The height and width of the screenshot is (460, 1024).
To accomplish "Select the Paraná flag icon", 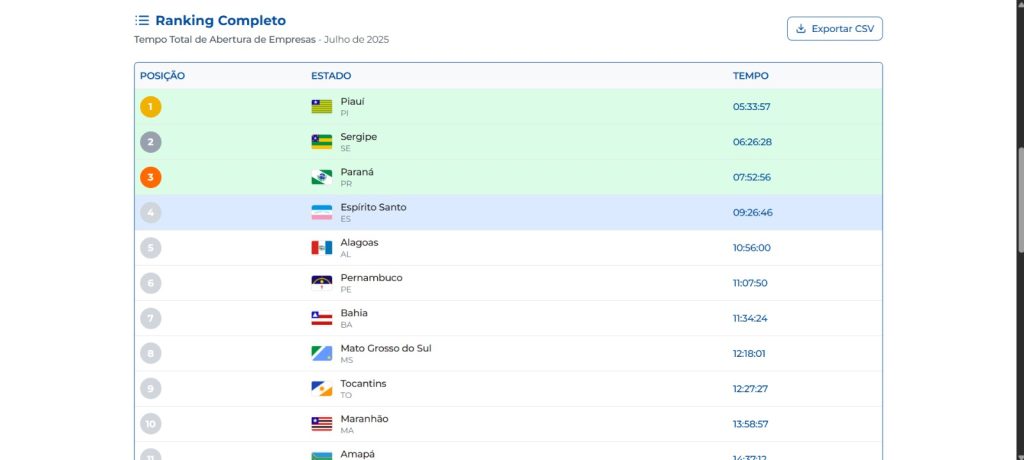I will (x=321, y=177).
